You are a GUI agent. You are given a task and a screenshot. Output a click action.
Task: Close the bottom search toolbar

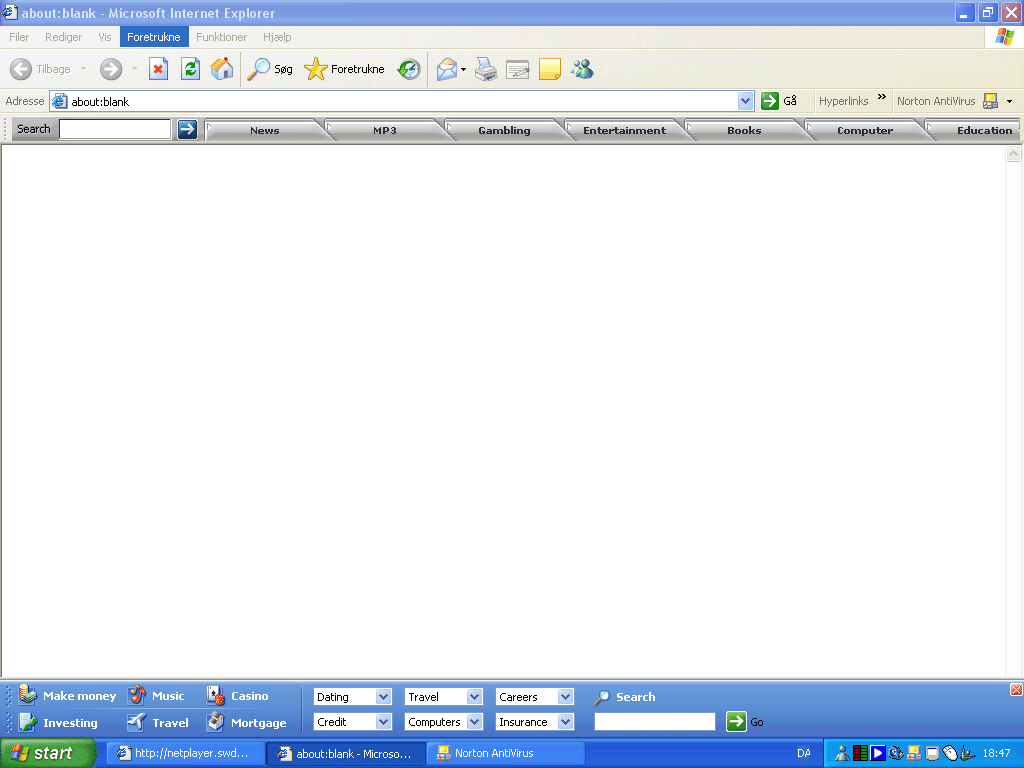[1016, 690]
